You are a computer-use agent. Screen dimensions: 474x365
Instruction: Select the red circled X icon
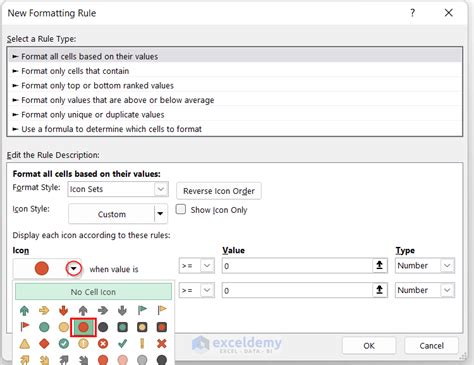[103, 343]
